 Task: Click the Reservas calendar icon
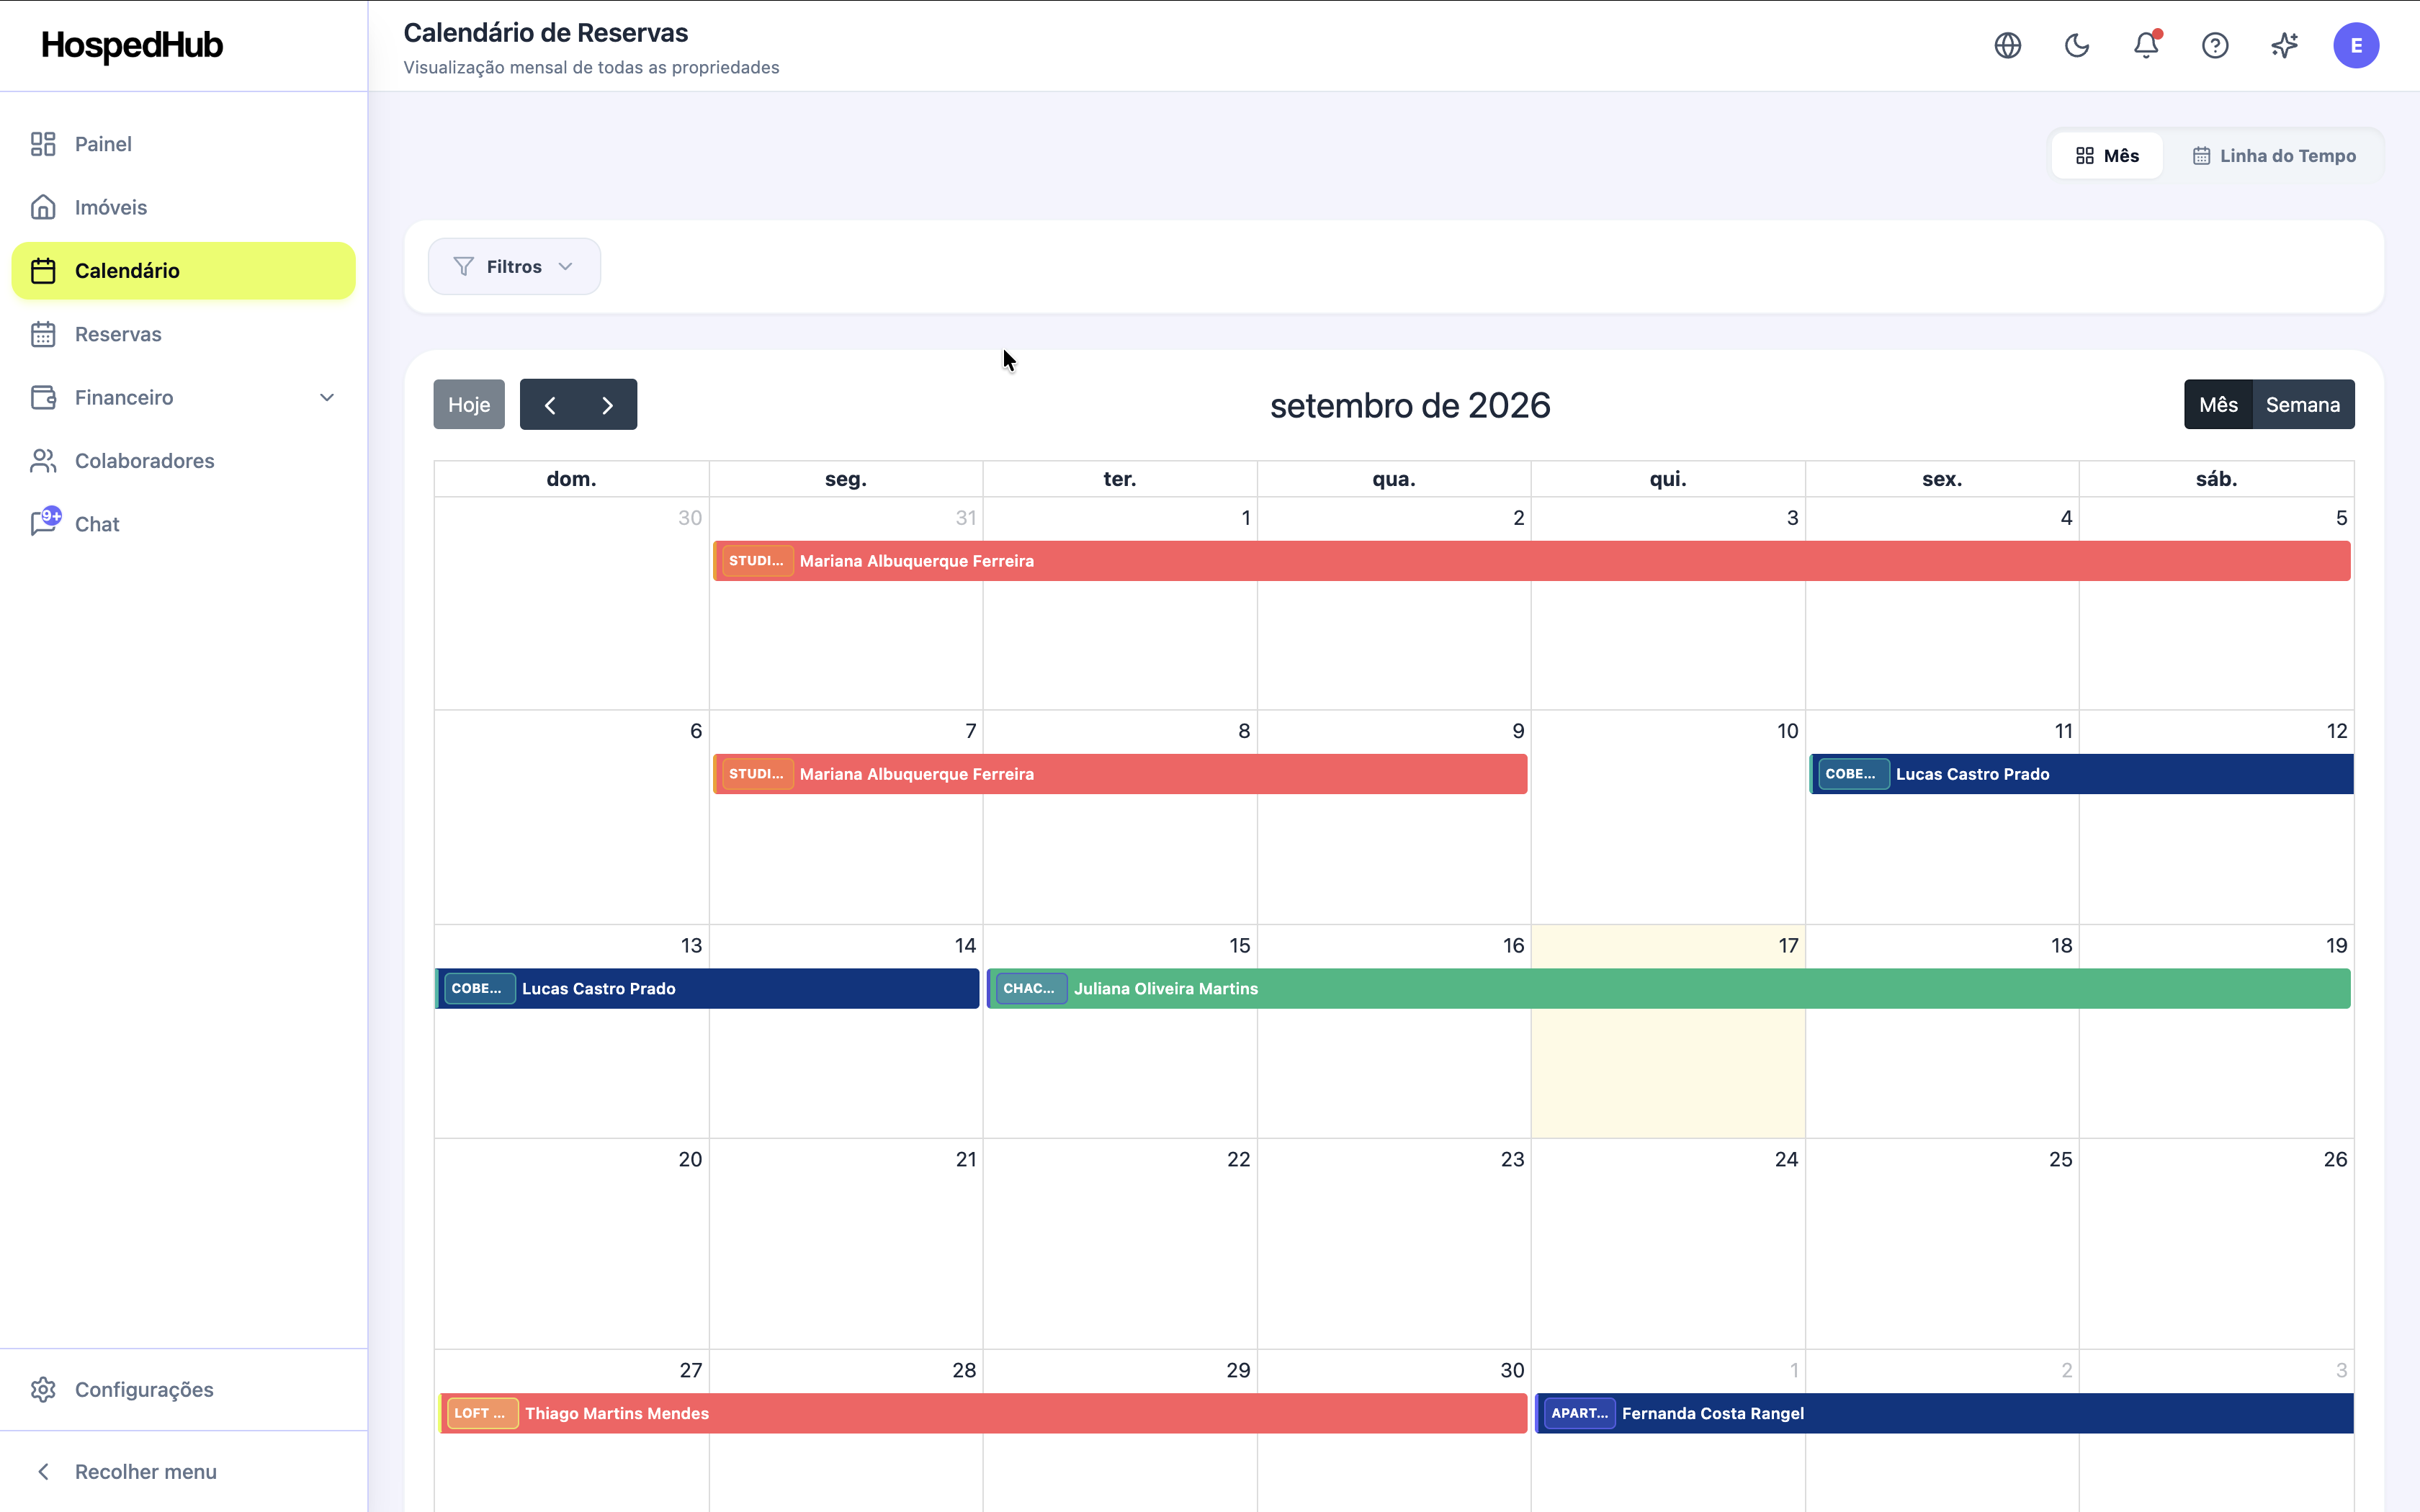pyautogui.click(x=43, y=334)
